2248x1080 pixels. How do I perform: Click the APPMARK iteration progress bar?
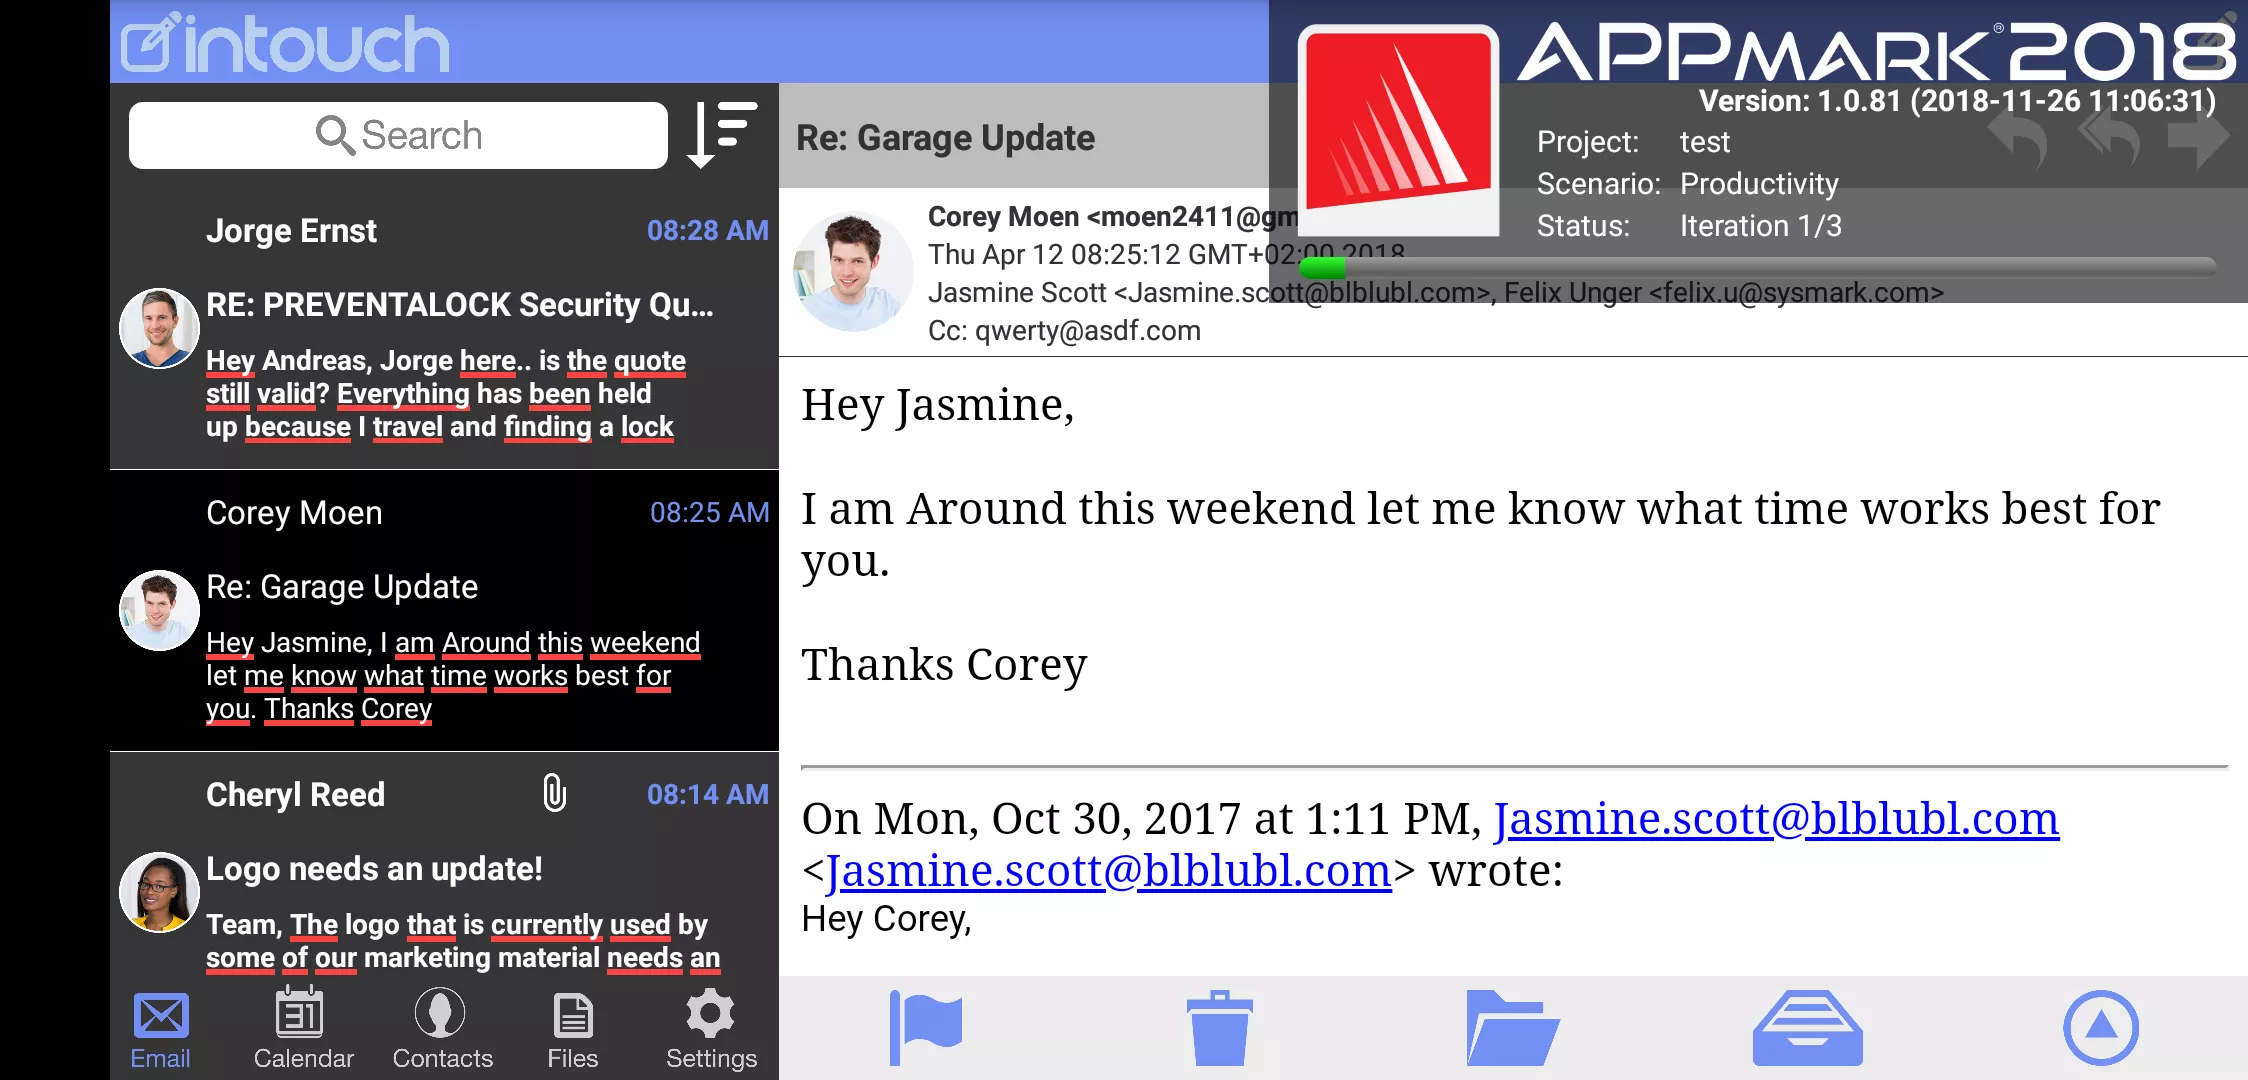click(1757, 267)
